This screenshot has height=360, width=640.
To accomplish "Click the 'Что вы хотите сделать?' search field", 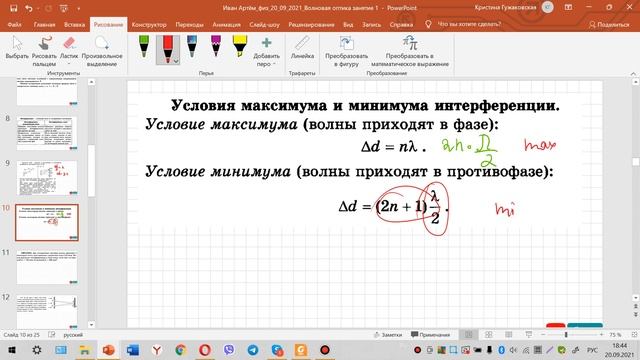I will pos(469,24).
